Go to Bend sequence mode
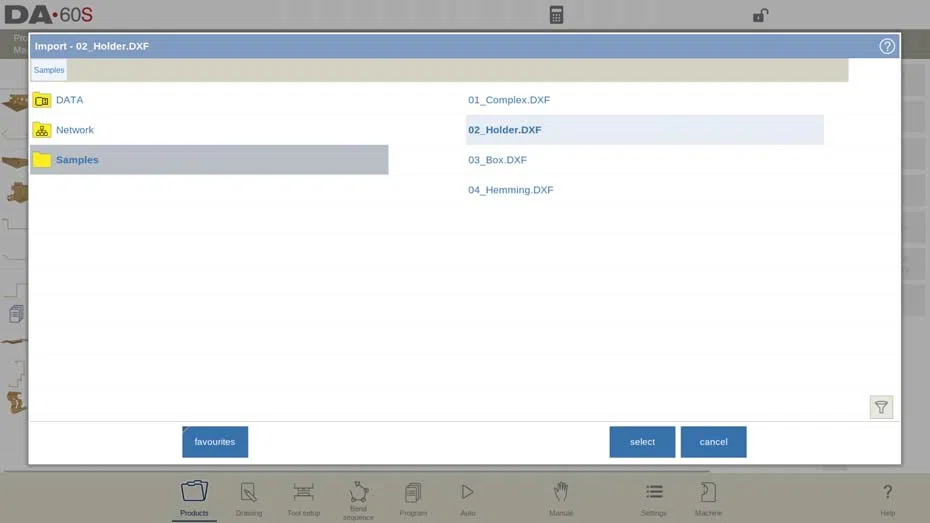Image resolution: width=930 pixels, height=523 pixels. pyautogui.click(x=358, y=500)
